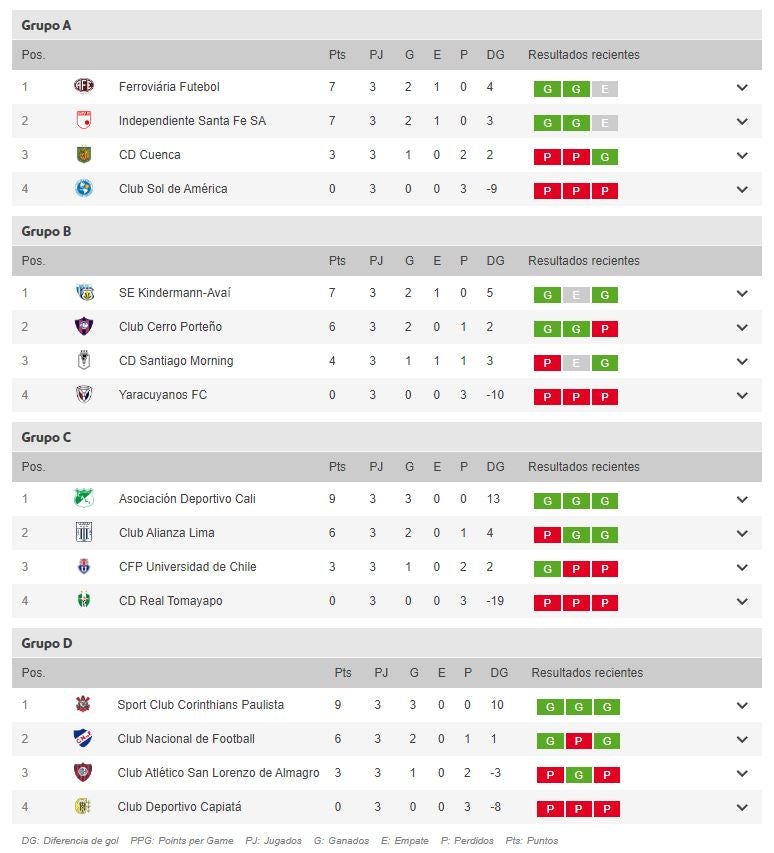The height and width of the screenshot is (853, 774).
Task: Select the Club Cerro Porteño crest
Action: coord(83,327)
